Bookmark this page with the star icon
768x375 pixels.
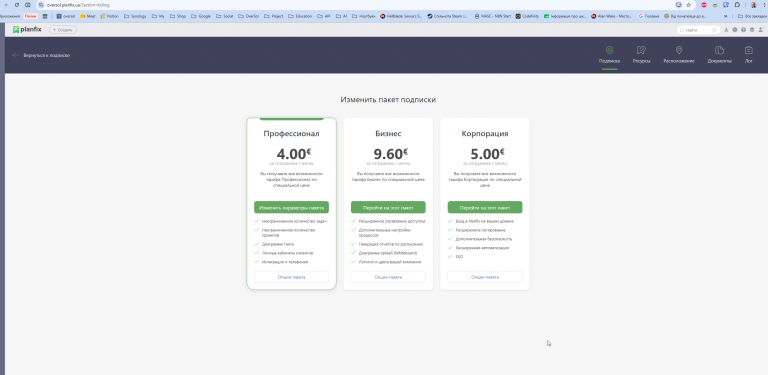point(688,5)
